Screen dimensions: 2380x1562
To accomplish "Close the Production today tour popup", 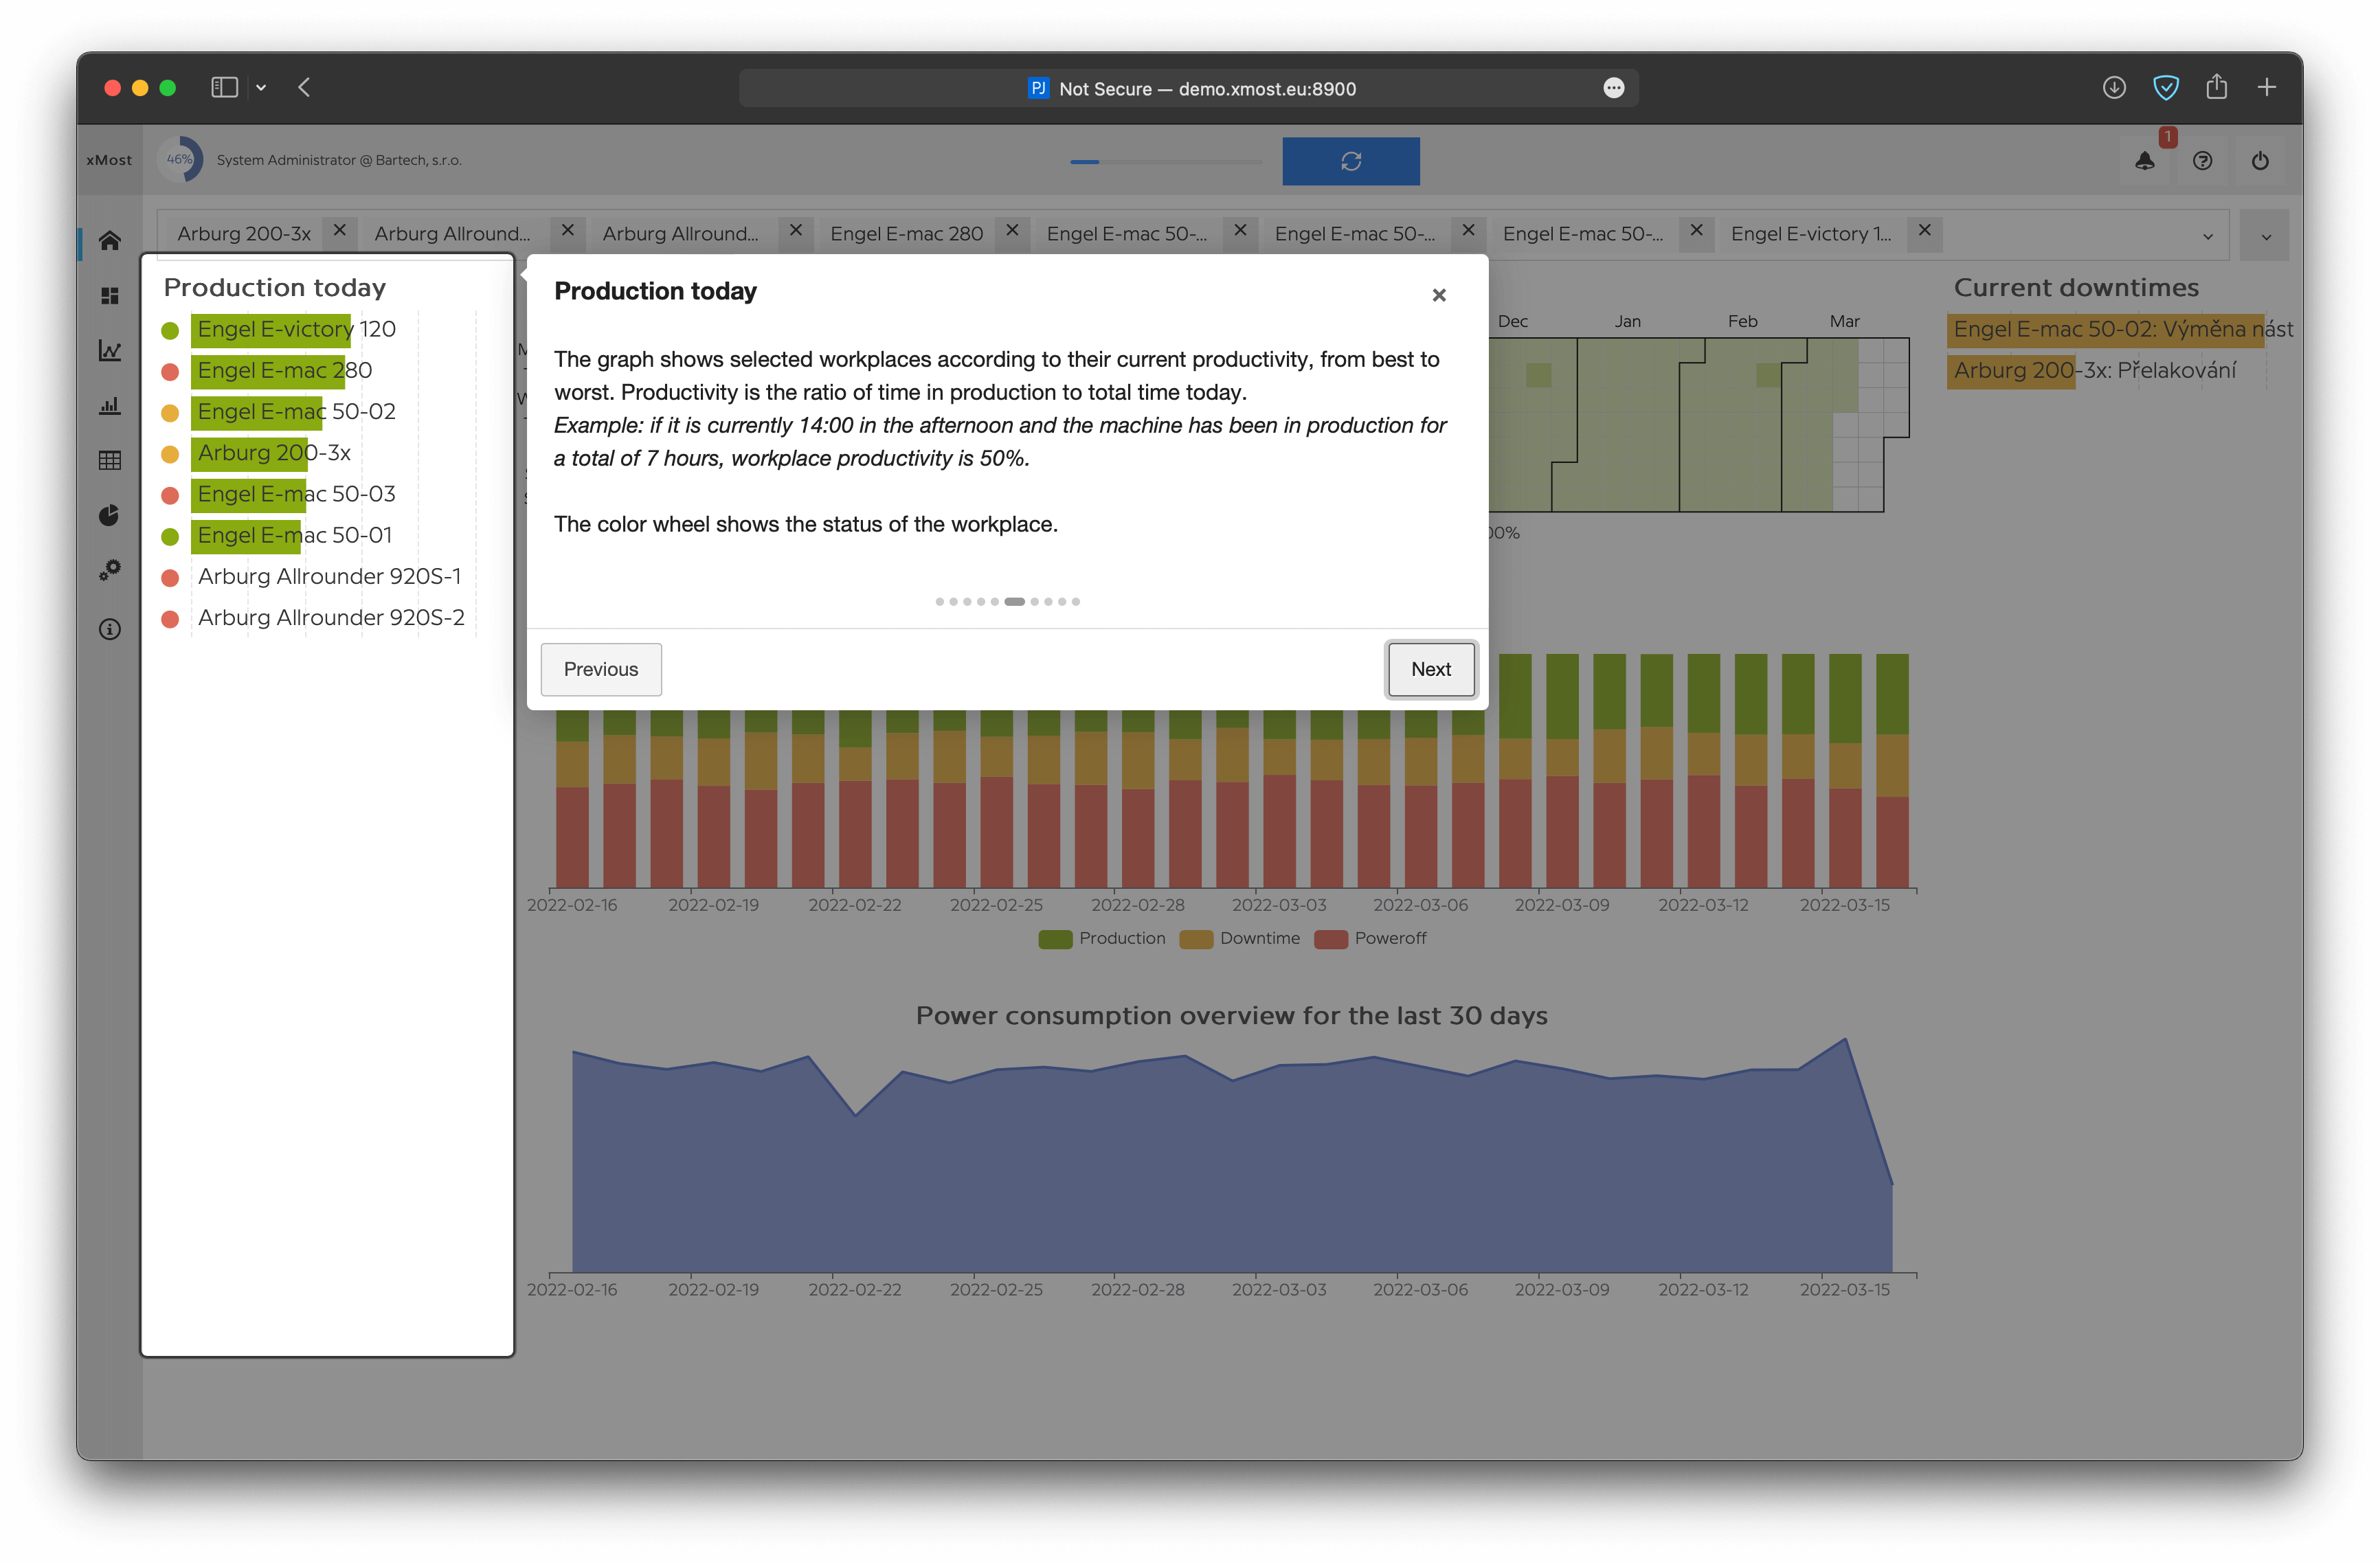I will [x=1438, y=295].
